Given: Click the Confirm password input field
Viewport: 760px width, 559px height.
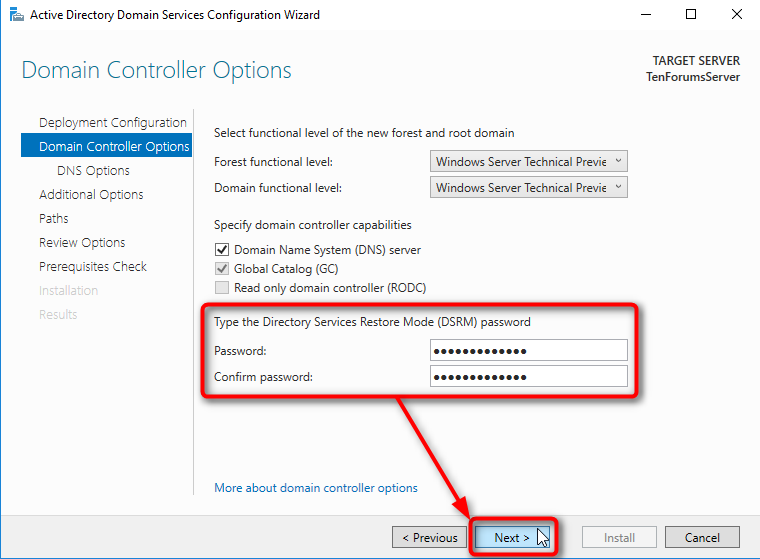Looking at the screenshot, I should pos(528,376).
